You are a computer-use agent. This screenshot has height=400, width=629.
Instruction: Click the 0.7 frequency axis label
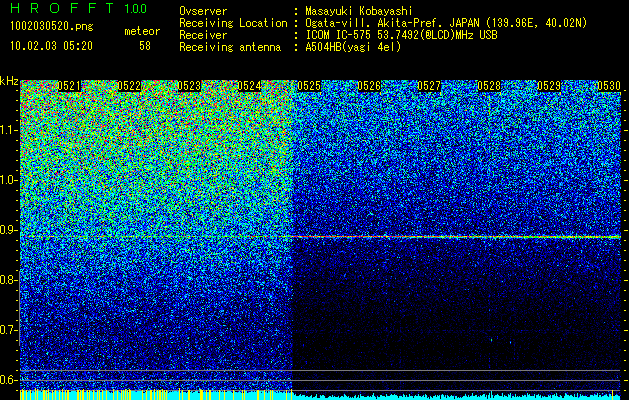tap(8, 330)
